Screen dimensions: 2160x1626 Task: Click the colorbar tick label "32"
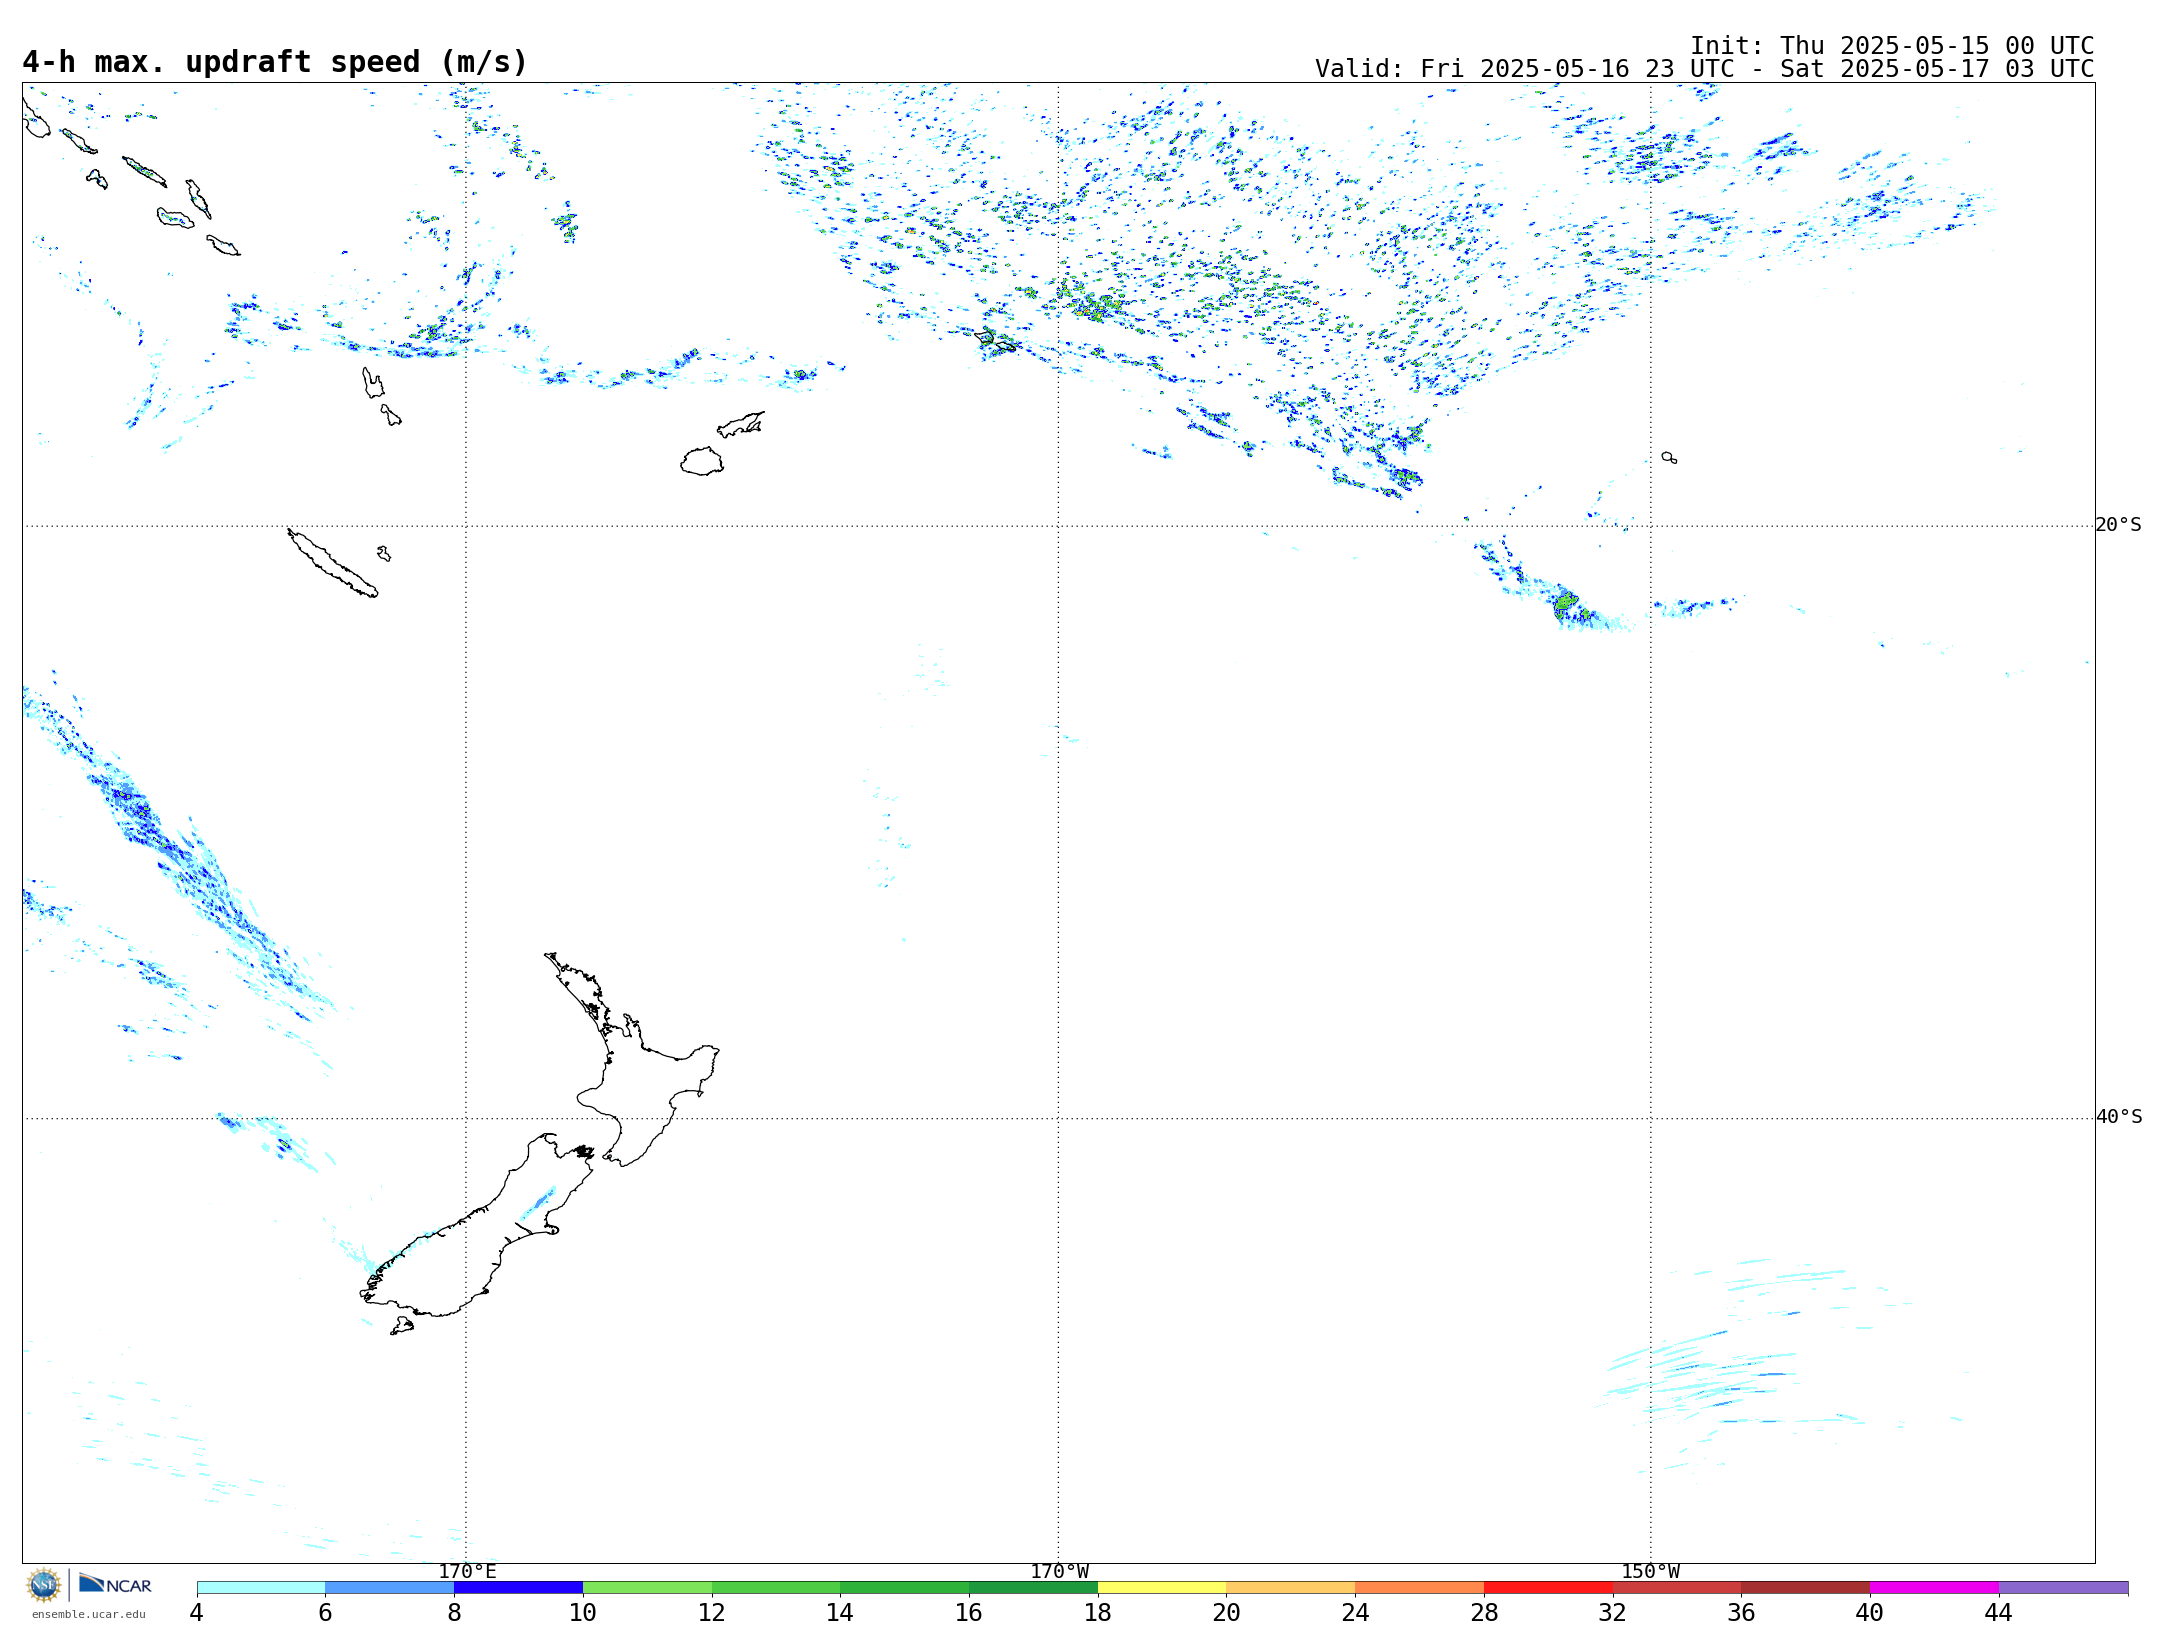click(1613, 1612)
